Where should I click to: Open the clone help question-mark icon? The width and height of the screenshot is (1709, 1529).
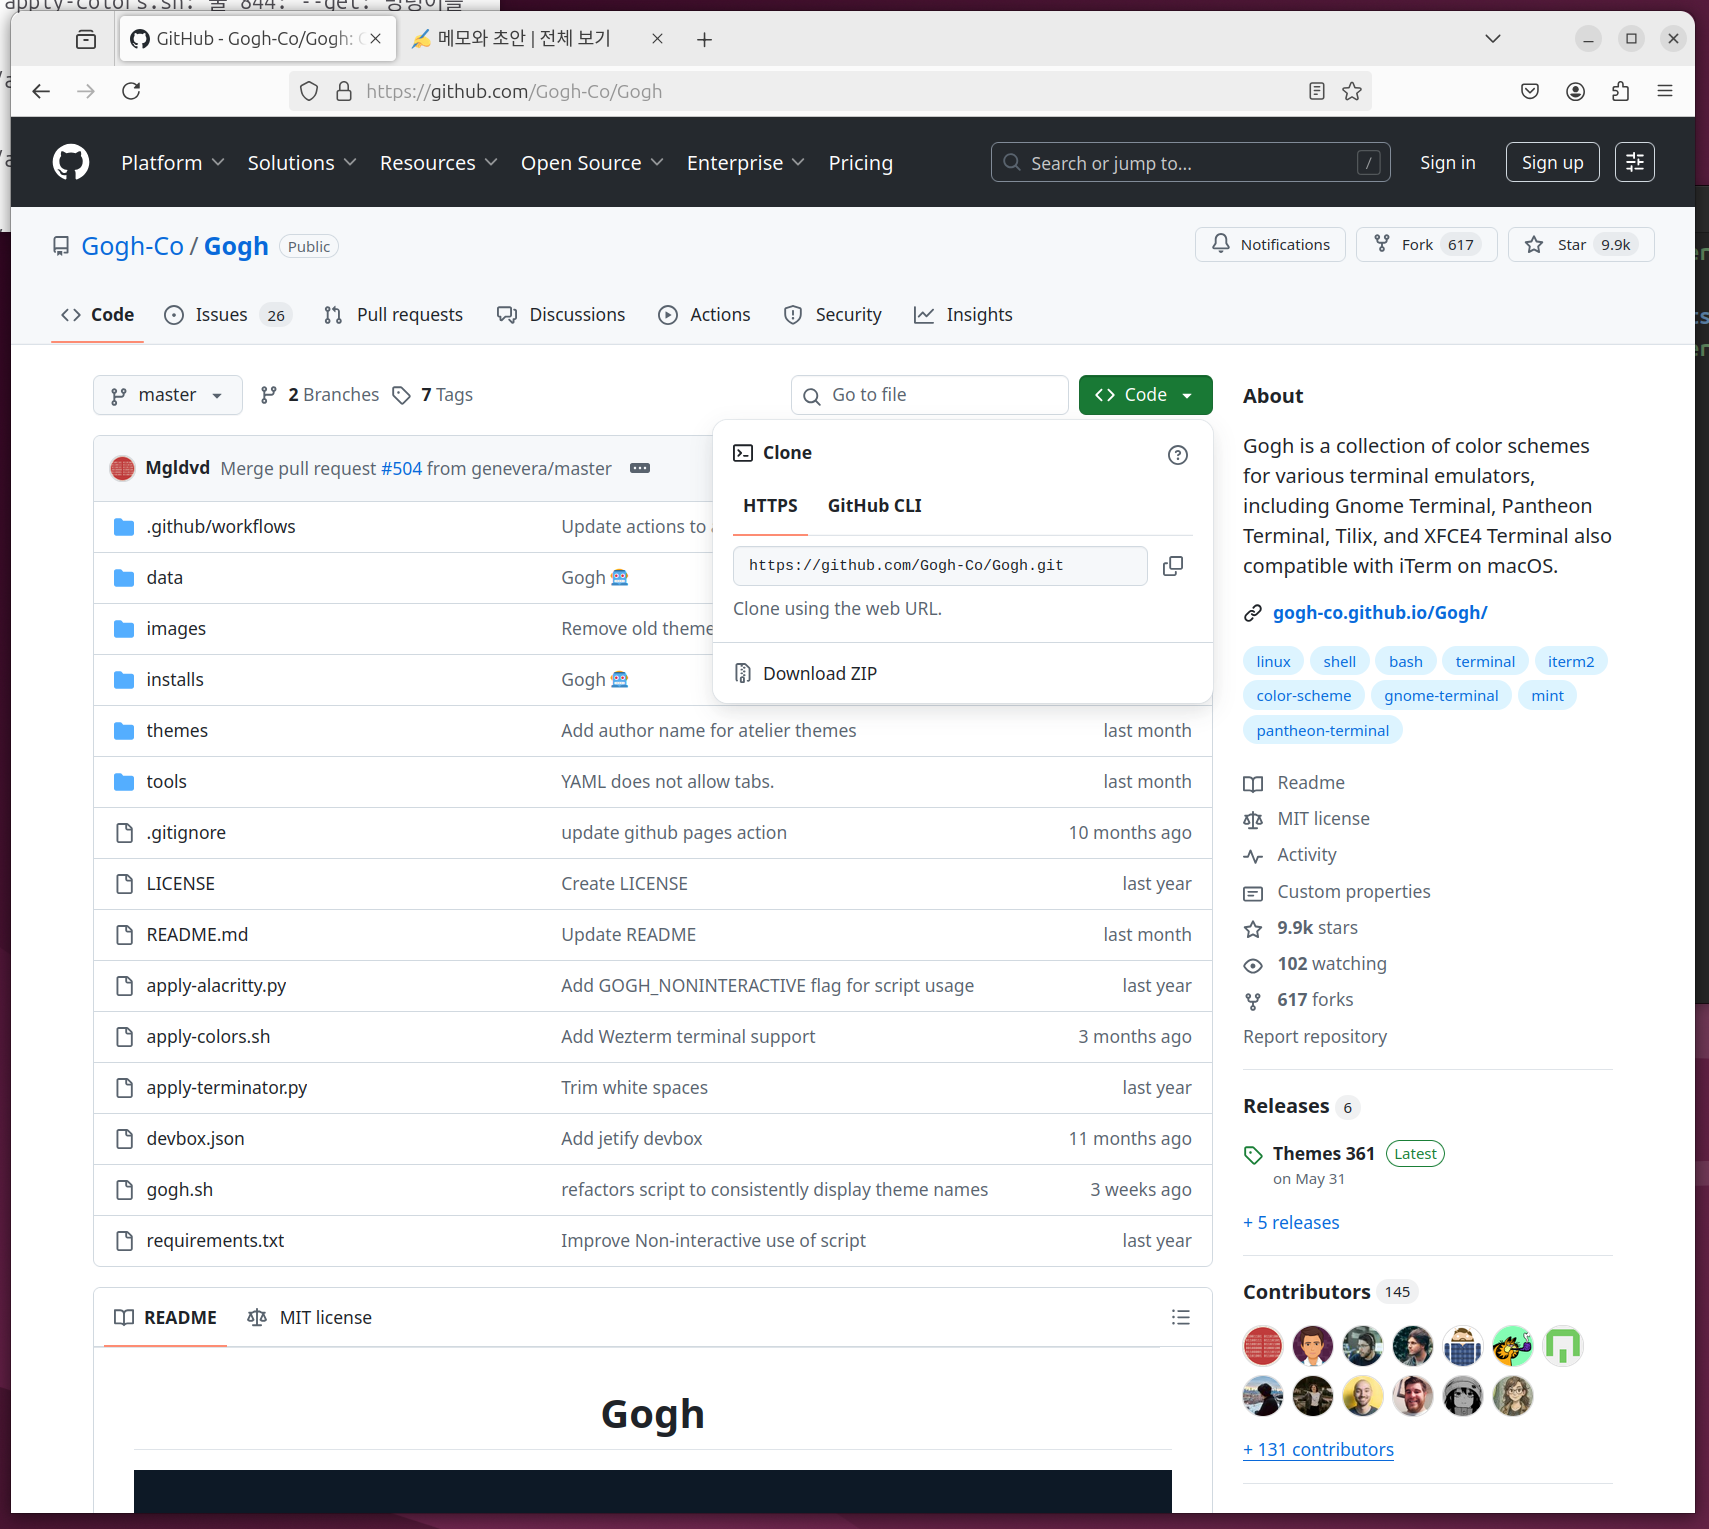click(1178, 455)
